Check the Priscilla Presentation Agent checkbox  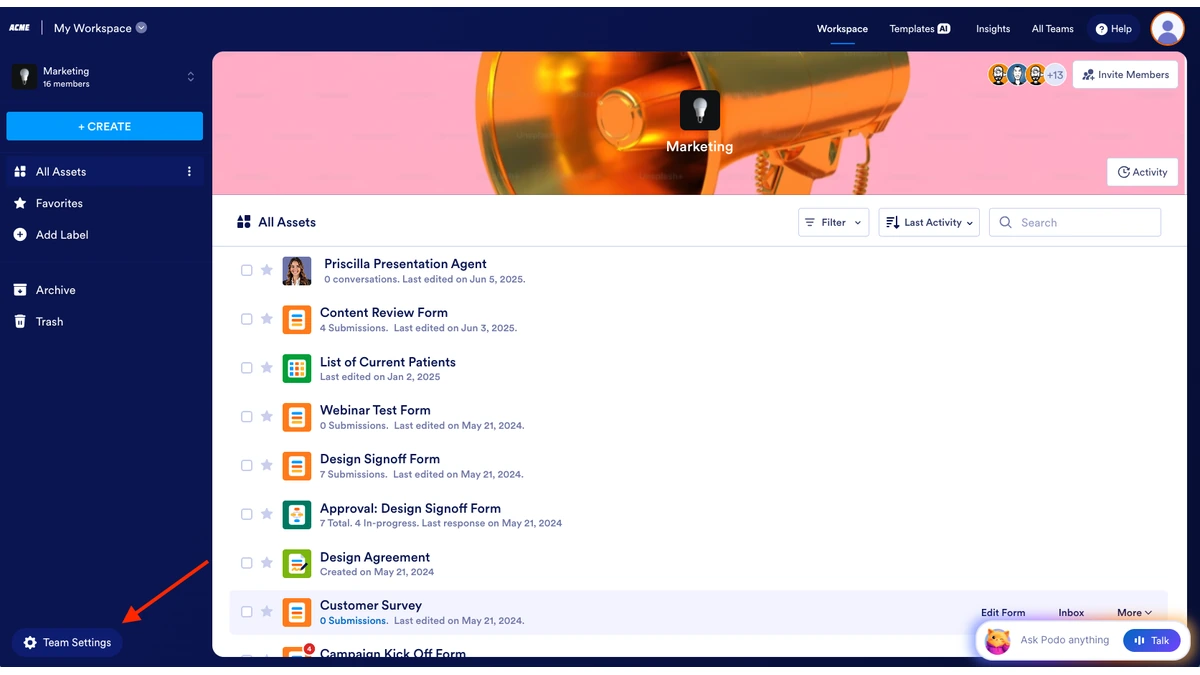[x=247, y=270]
